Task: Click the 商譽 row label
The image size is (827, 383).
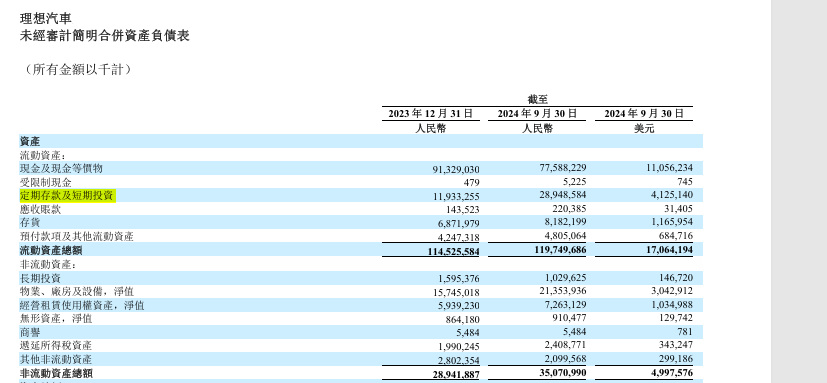Action: coord(30,332)
